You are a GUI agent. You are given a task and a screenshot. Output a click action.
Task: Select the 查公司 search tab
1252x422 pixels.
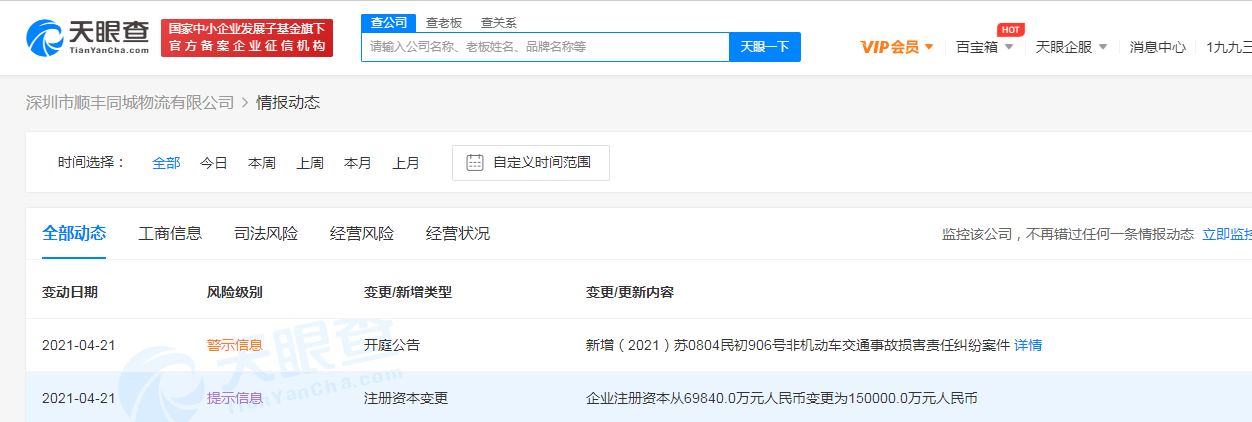(x=387, y=22)
